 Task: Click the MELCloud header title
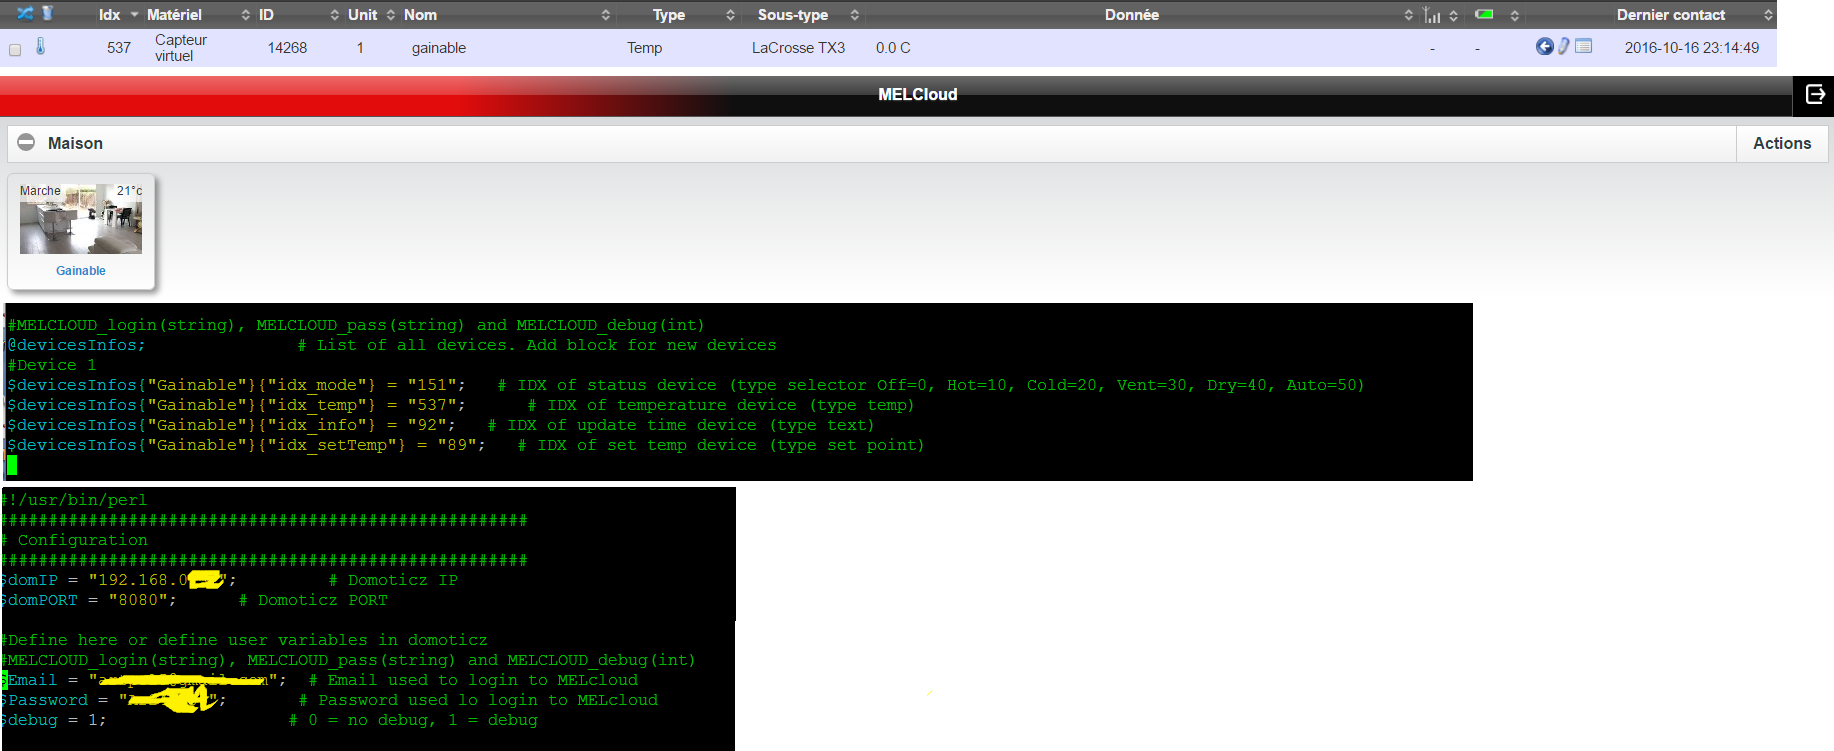point(917,94)
